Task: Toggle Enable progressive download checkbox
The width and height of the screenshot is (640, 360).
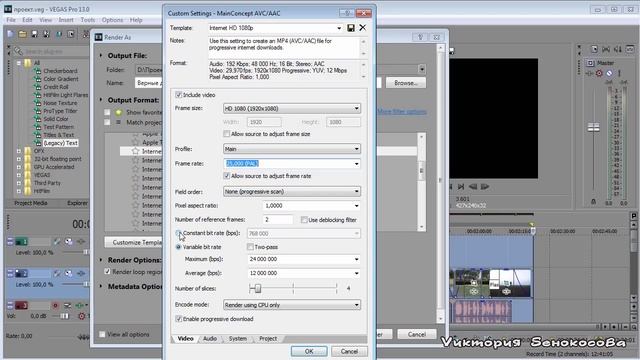Action: point(178,319)
